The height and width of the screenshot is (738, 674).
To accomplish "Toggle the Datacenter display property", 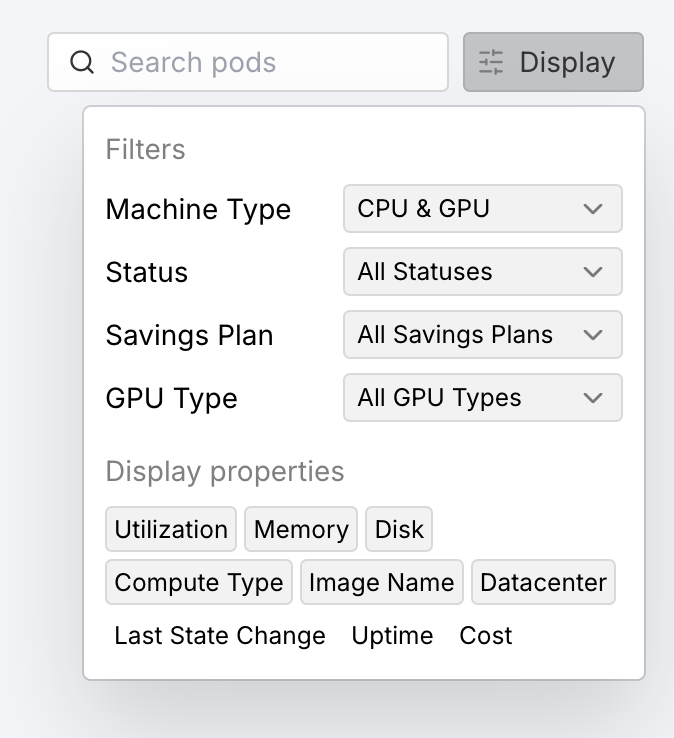I will 543,583.
